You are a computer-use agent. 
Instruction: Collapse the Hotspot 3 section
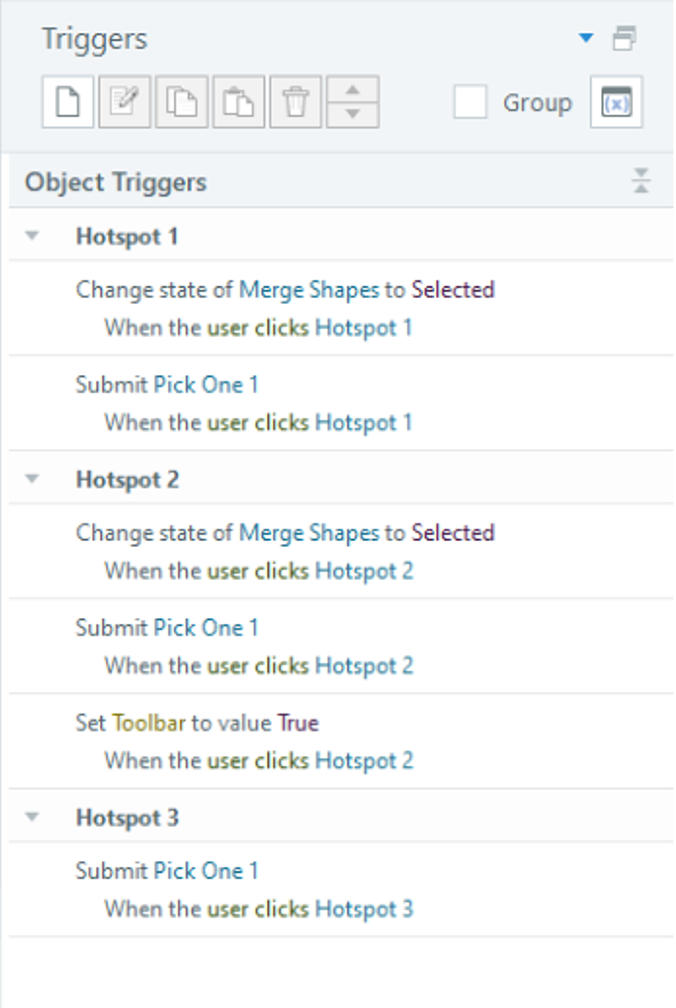32,817
